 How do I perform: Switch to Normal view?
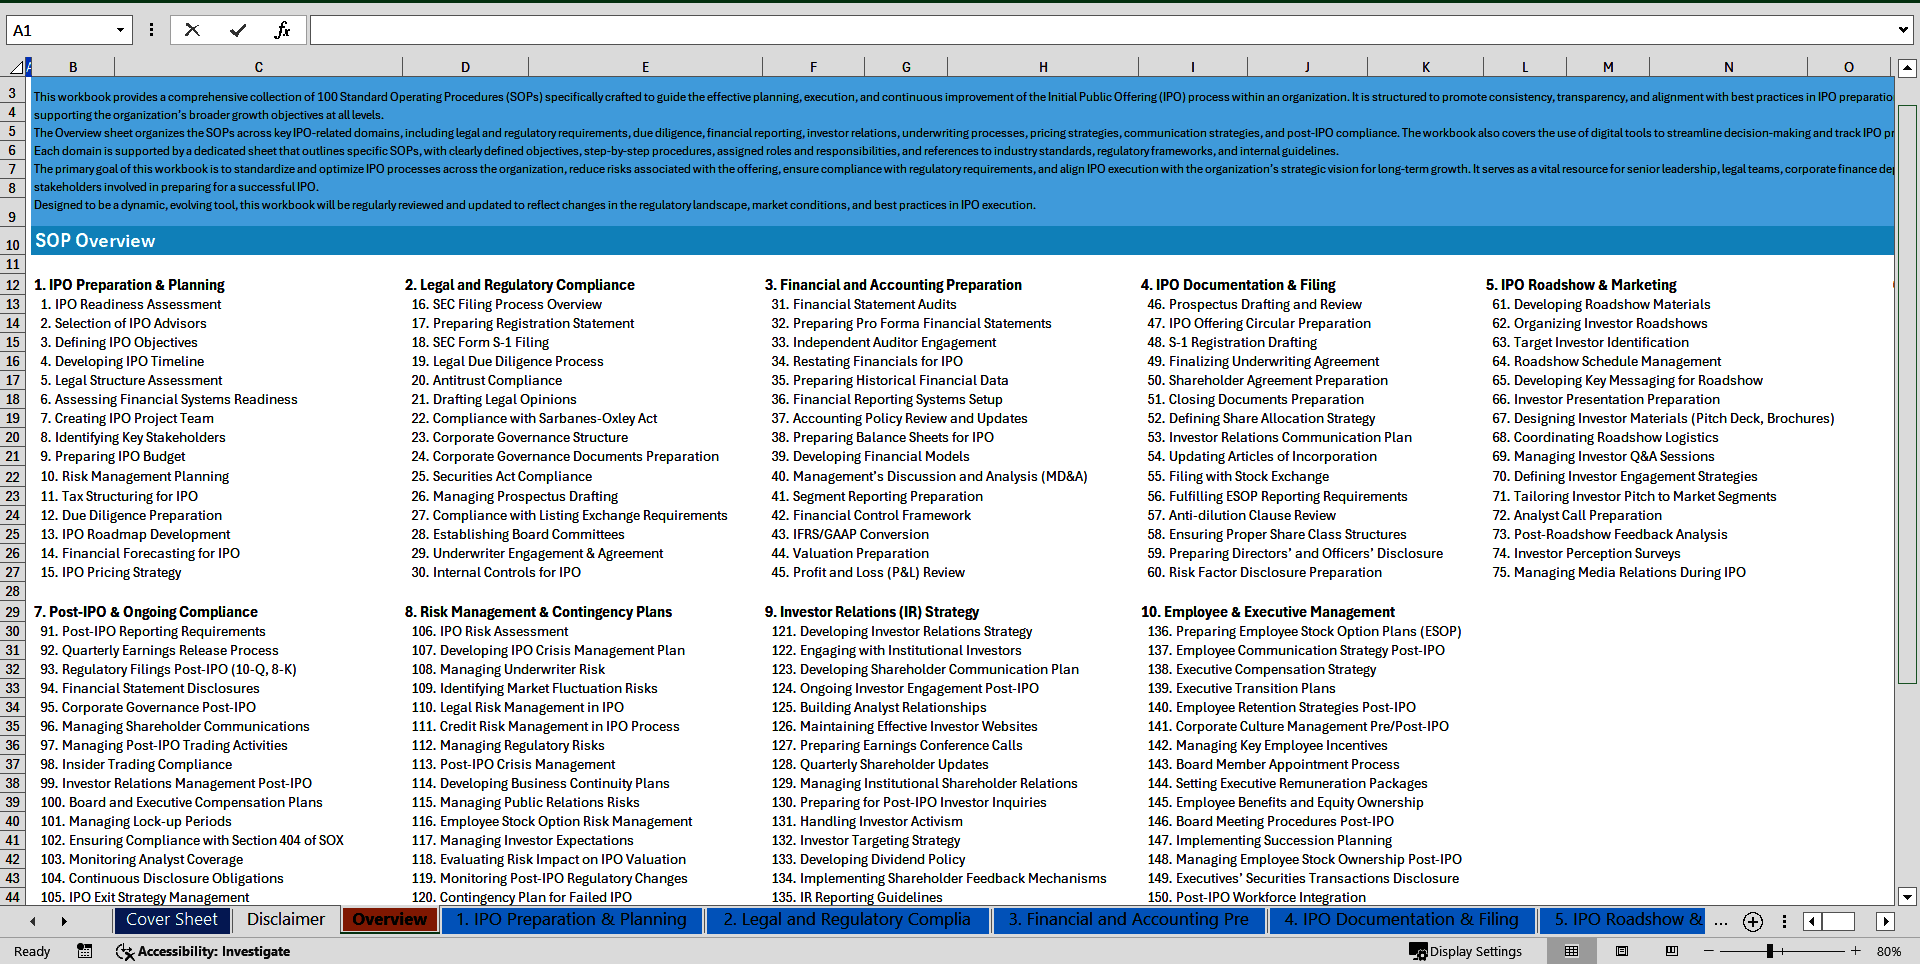(1571, 951)
